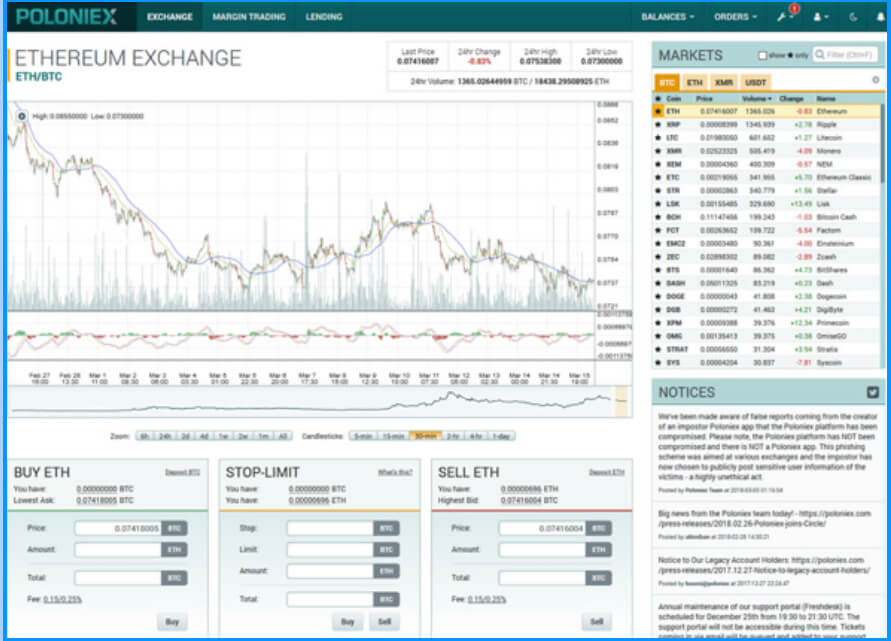The height and width of the screenshot is (641, 891).
Task: Enable the show starred only checkbox
Action: 763,55
